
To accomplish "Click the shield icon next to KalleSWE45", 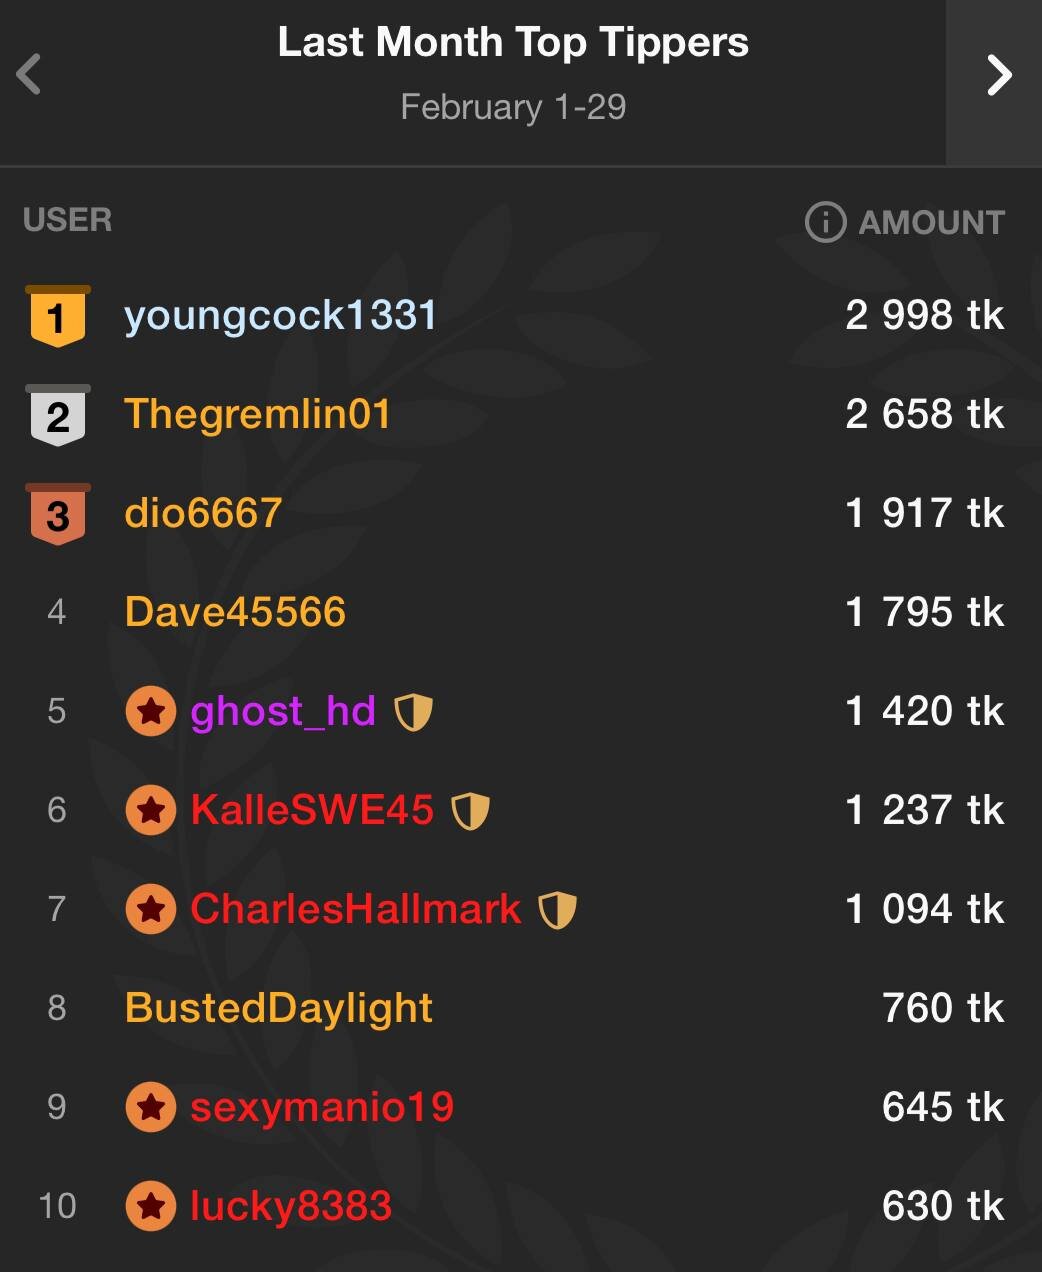I will click(x=470, y=811).
